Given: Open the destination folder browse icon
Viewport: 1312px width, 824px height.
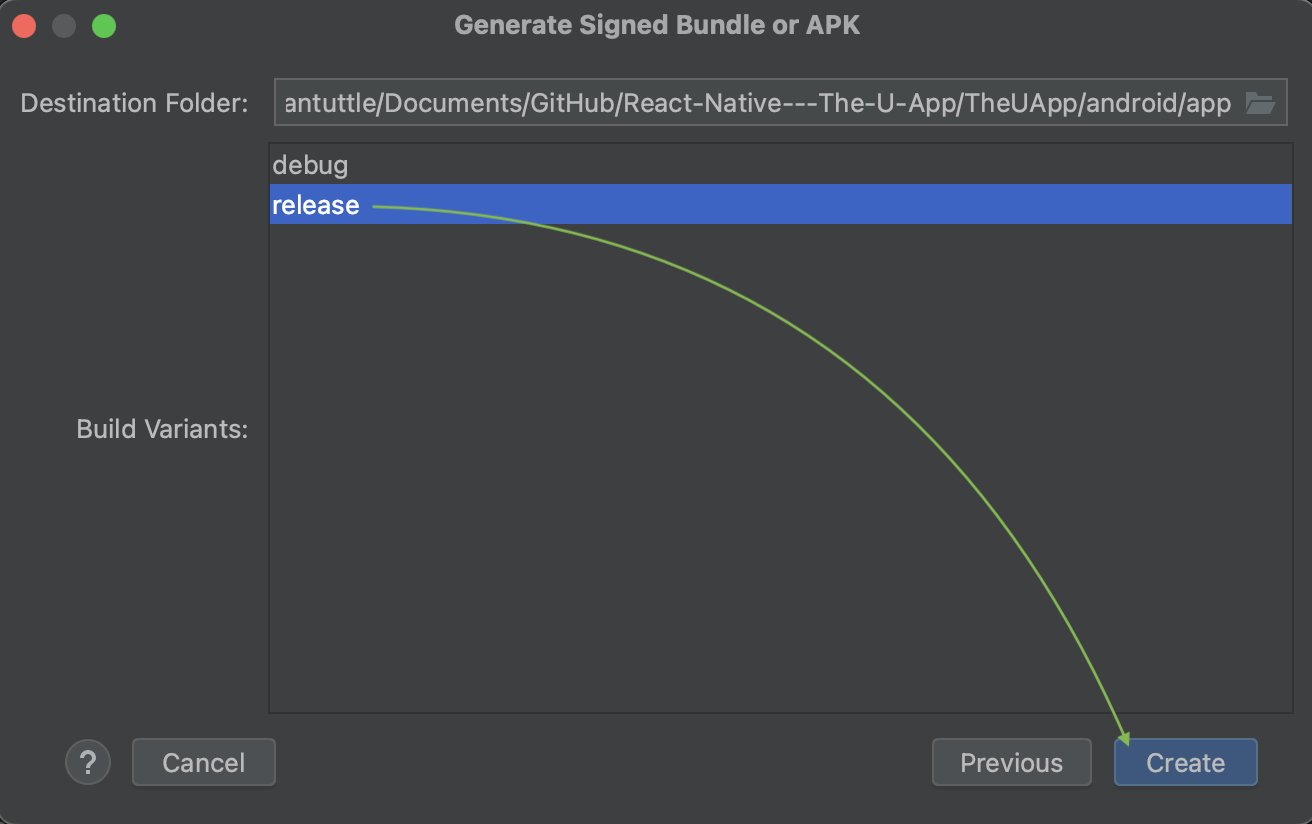Looking at the screenshot, I should click(x=1259, y=103).
